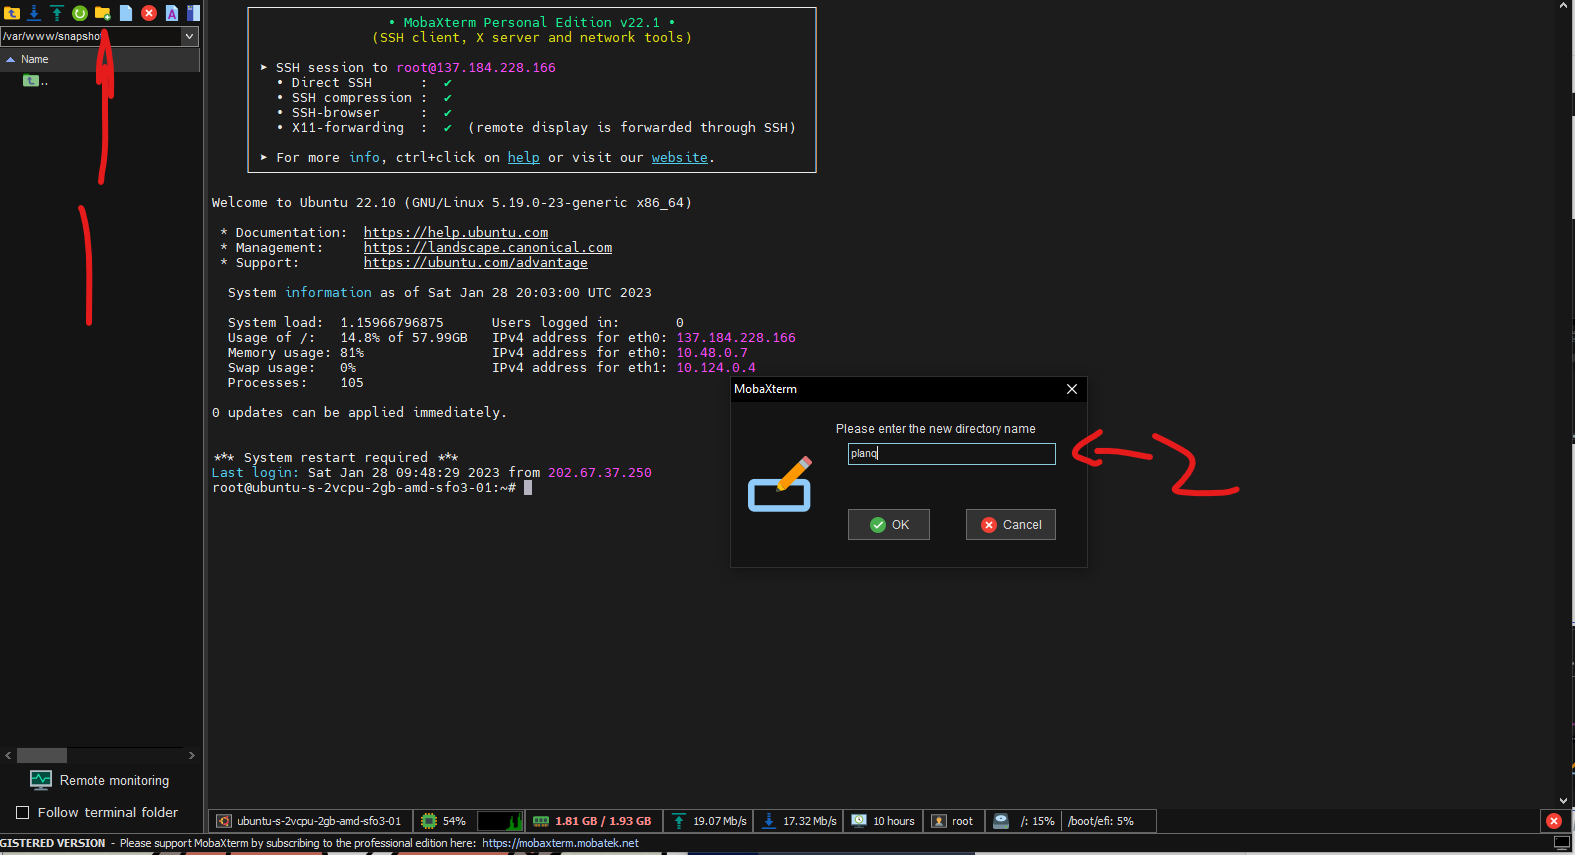Image resolution: width=1575 pixels, height=855 pixels.
Task: Cancel the new directory dialog
Action: click(x=1010, y=525)
